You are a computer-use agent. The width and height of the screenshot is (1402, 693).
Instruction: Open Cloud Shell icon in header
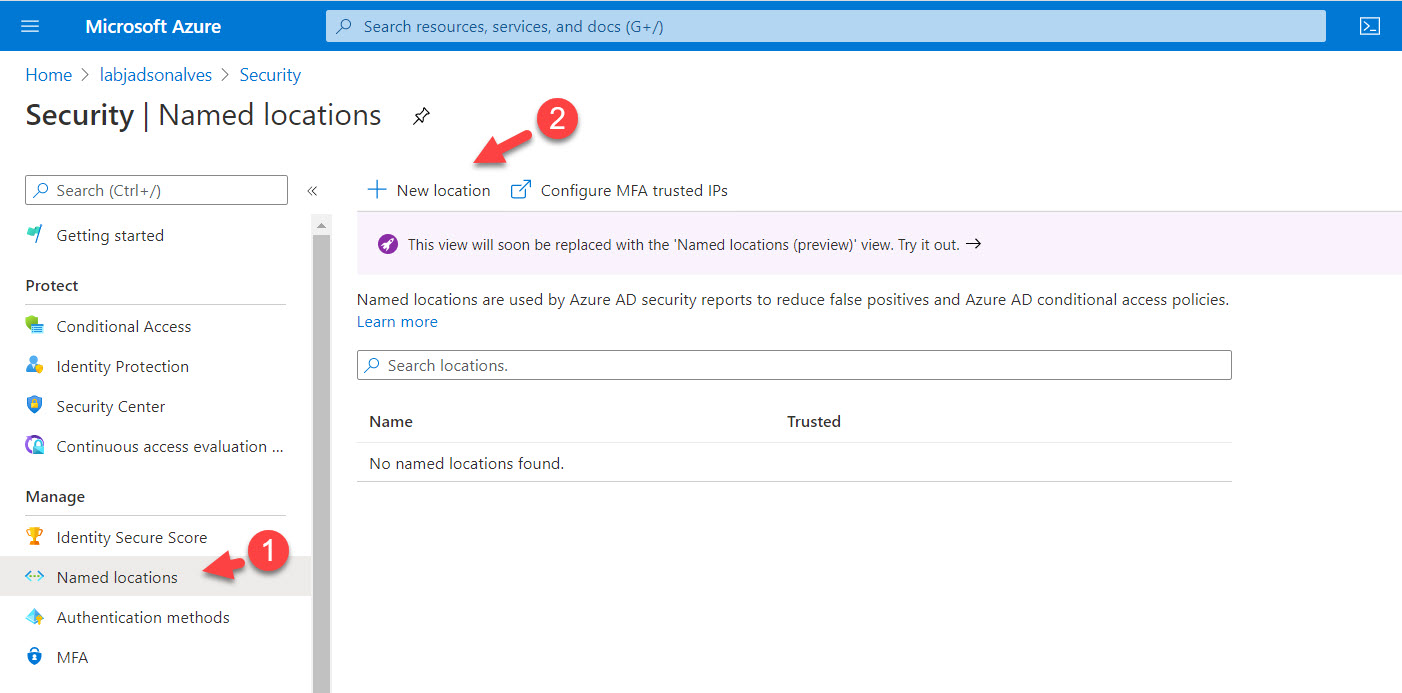click(1370, 26)
